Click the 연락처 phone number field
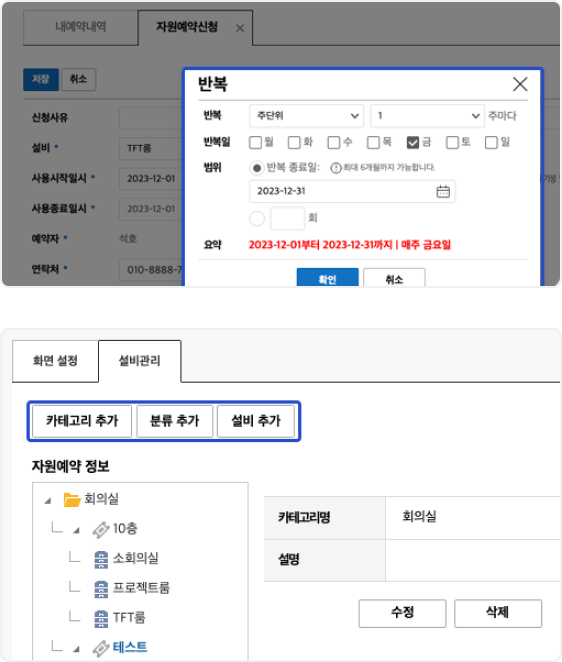562x662 pixels. click(151, 270)
